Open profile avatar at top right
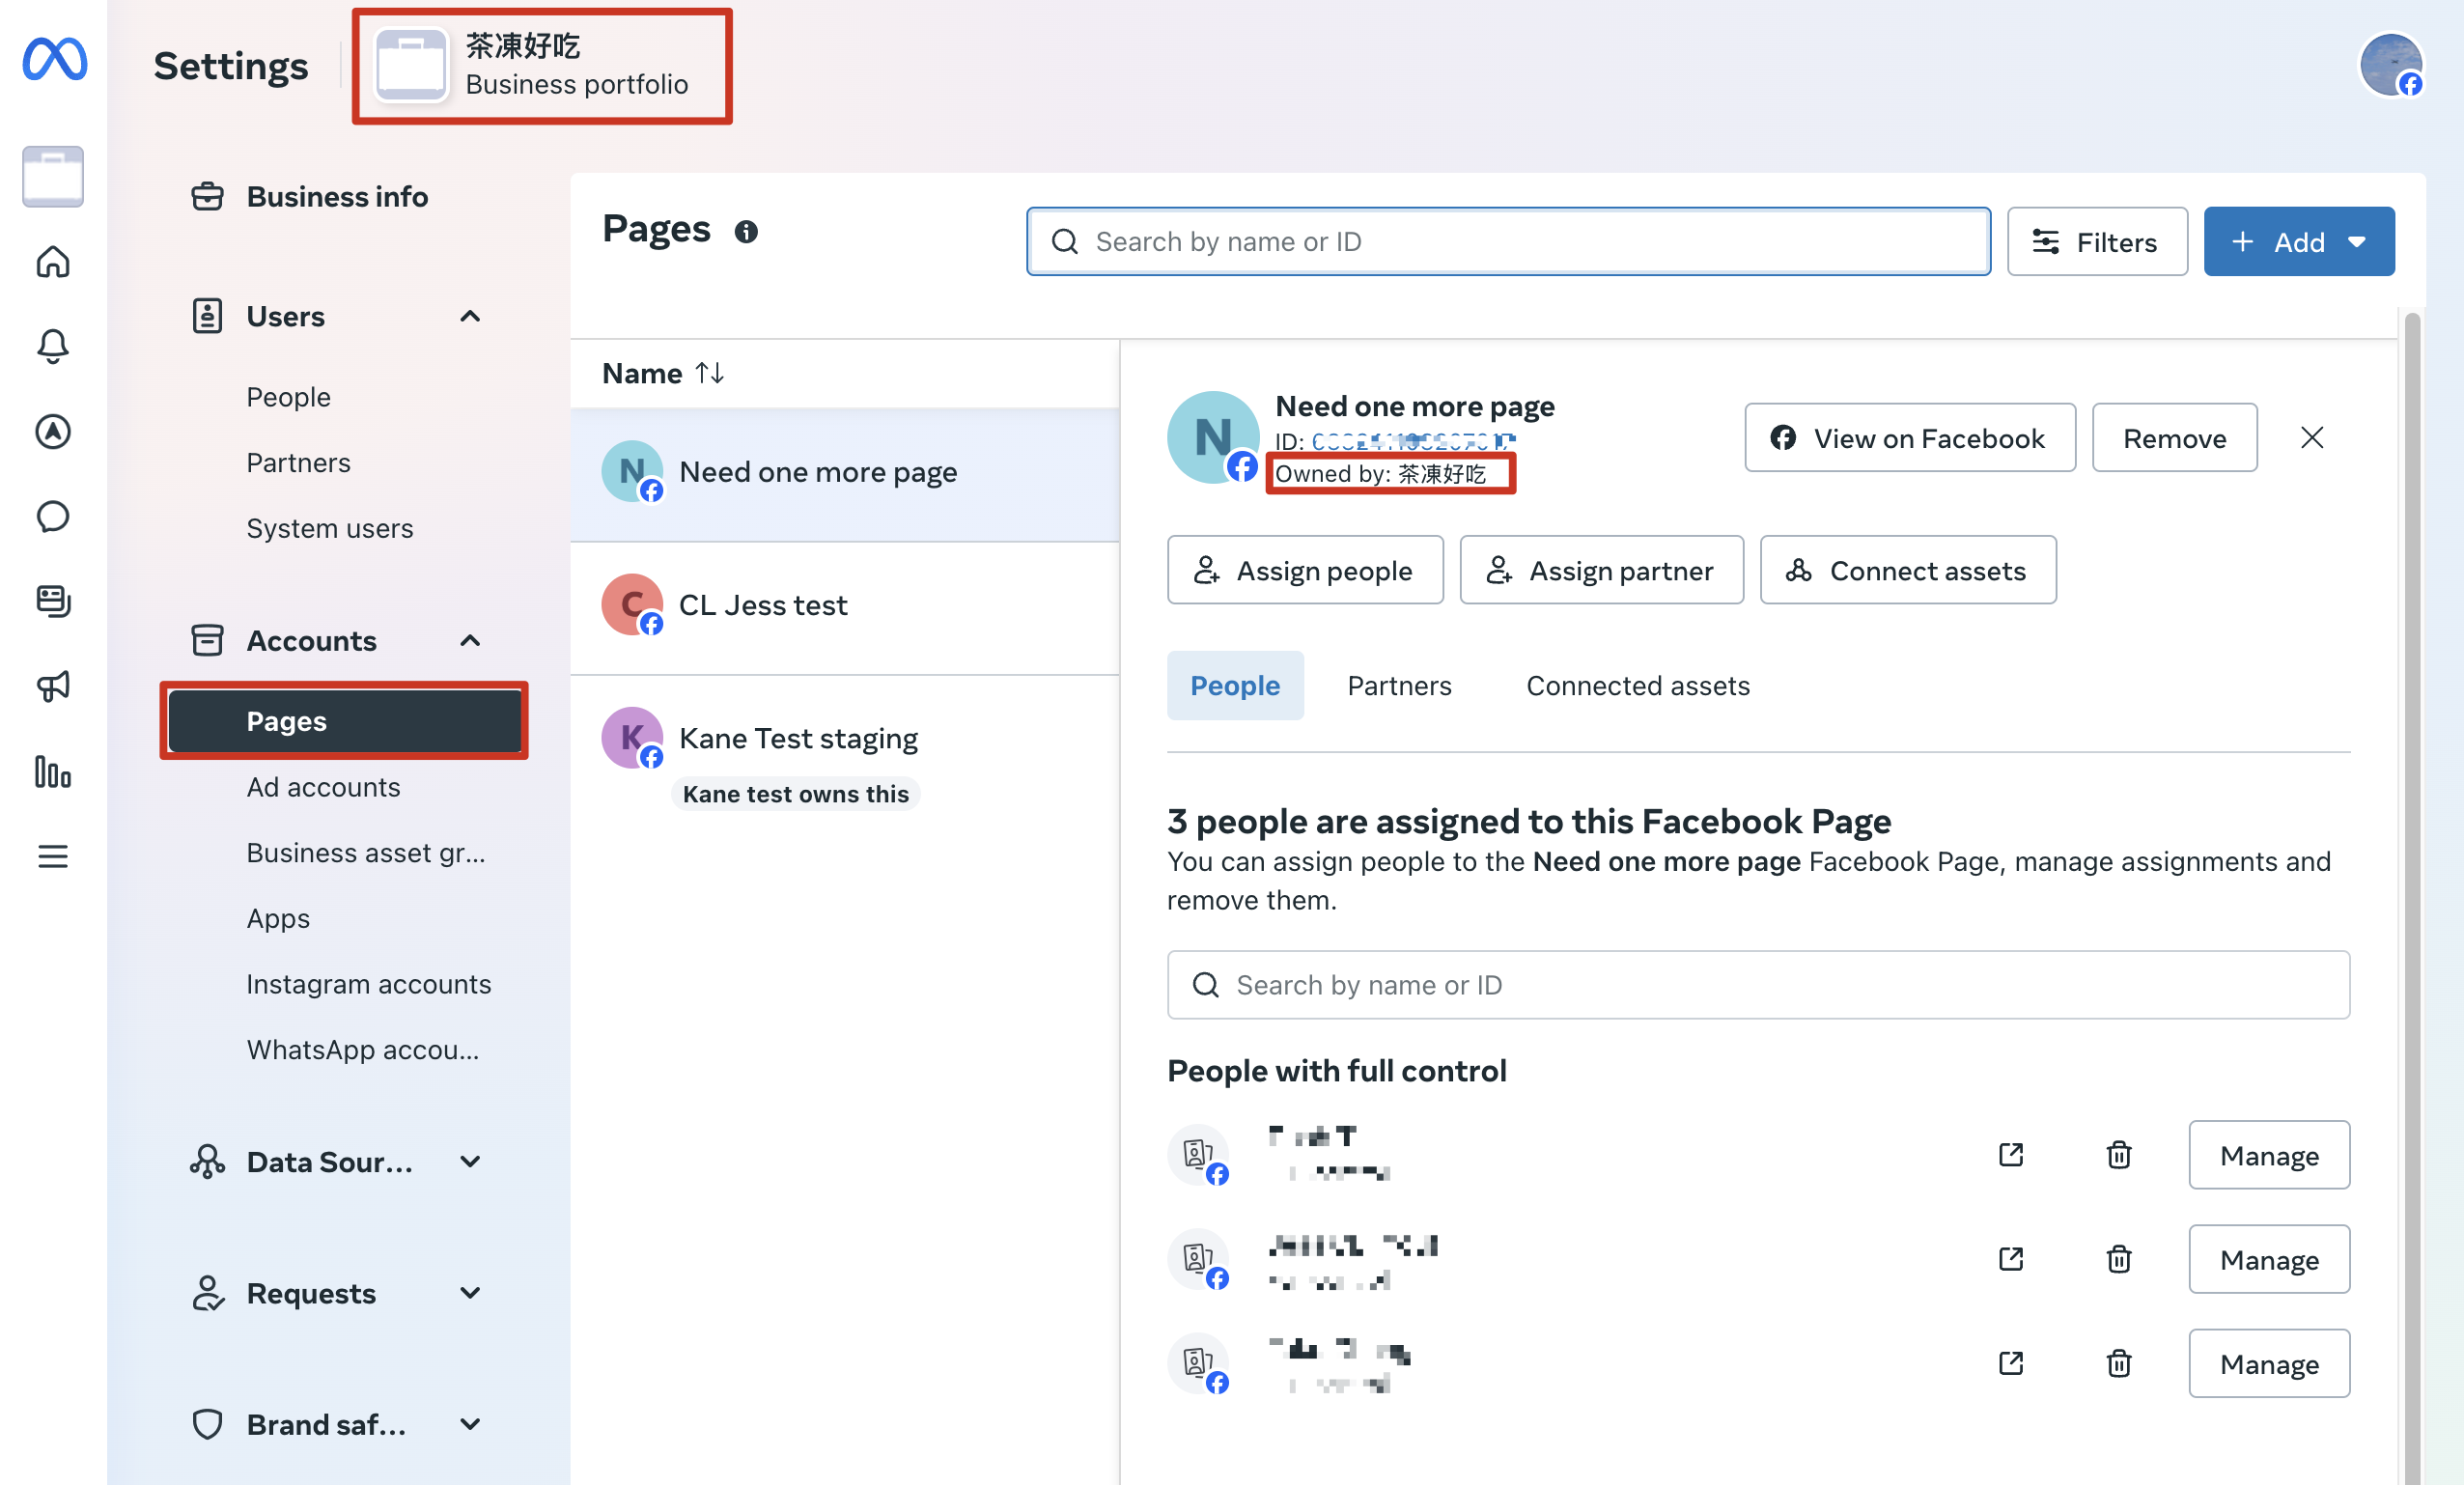Viewport: 2464px width, 1485px height. point(2391,65)
